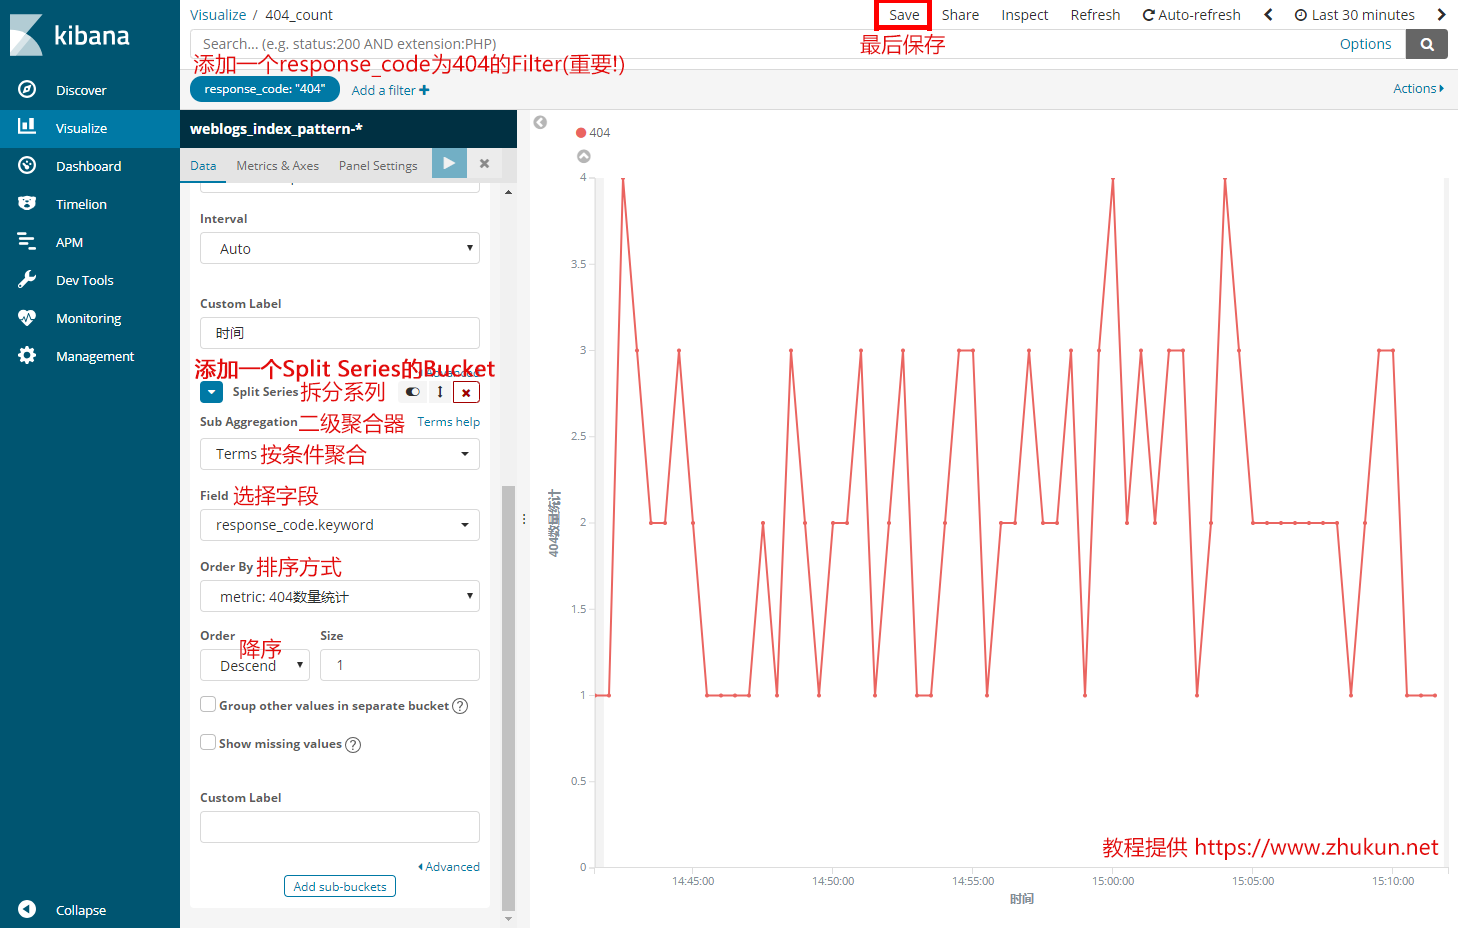Viewport: 1458px width, 928px height.
Task: Open Auto-refresh settings
Action: [x=1192, y=15]
